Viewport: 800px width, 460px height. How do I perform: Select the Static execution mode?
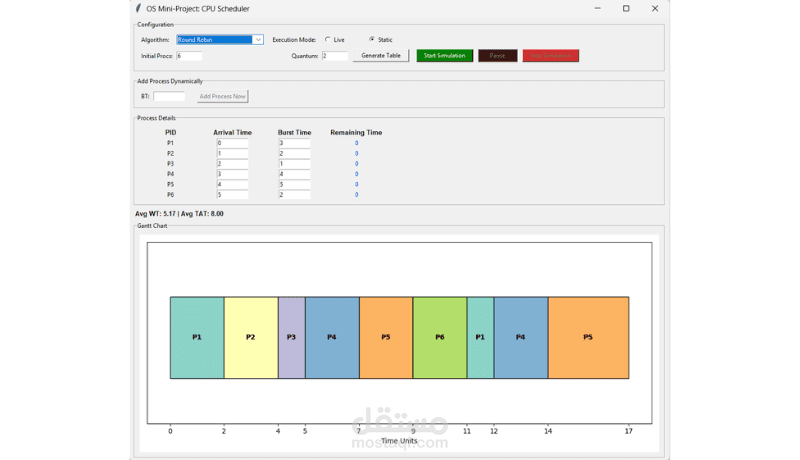tap(372, 39)
